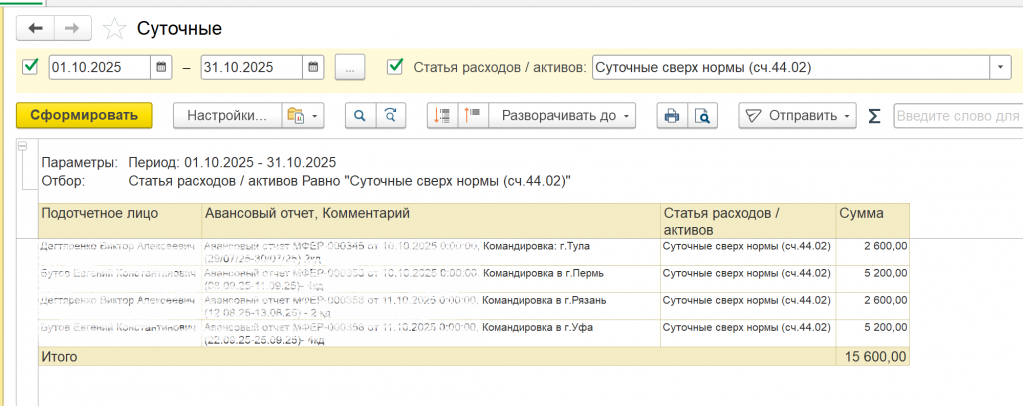This screenshot has width=1023, height=406.
Task: Add Суточные report to favorites star
Action: point(116,28)
